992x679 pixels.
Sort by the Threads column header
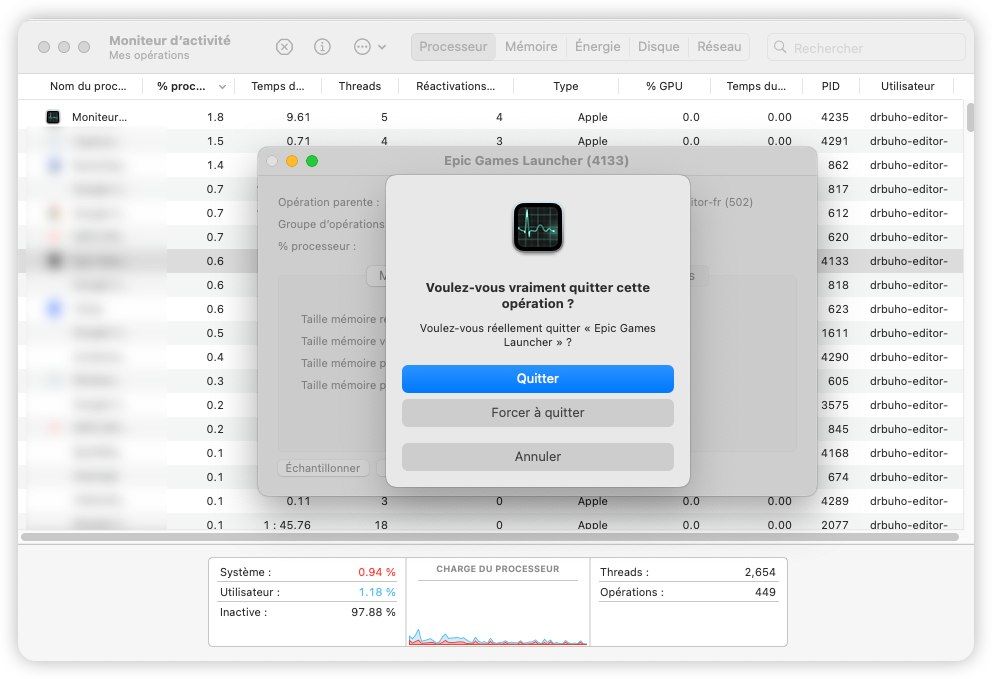359,86
